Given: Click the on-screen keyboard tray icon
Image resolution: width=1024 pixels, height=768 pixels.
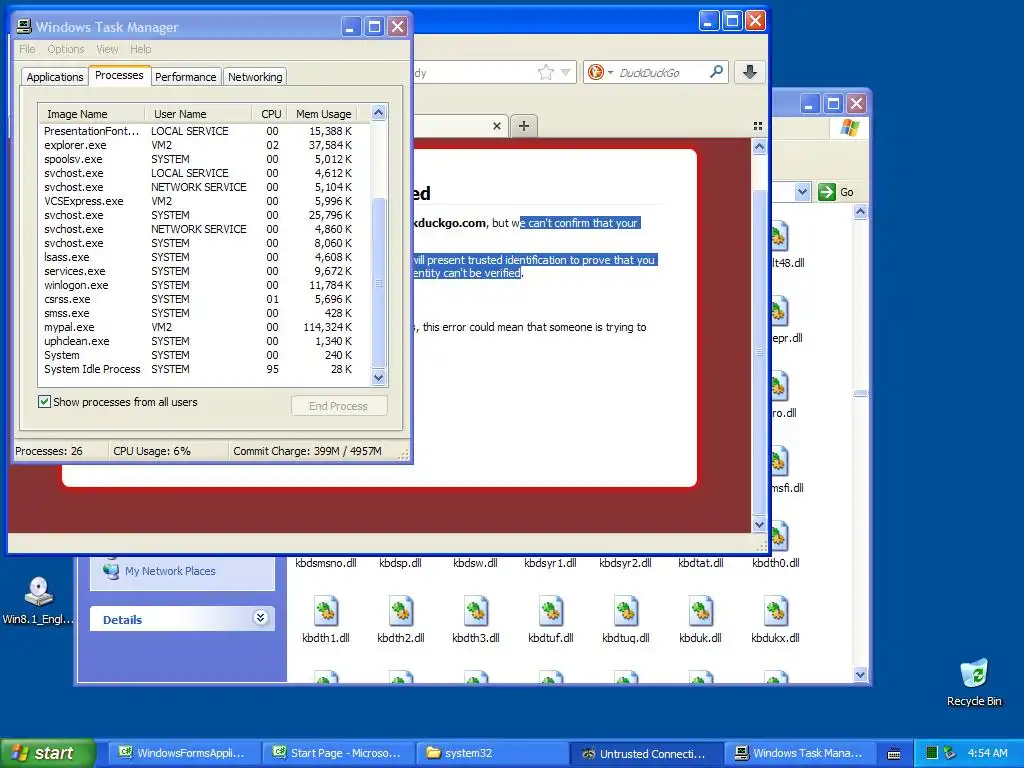Looking at the screenshot, I should [x=894, y=754].
